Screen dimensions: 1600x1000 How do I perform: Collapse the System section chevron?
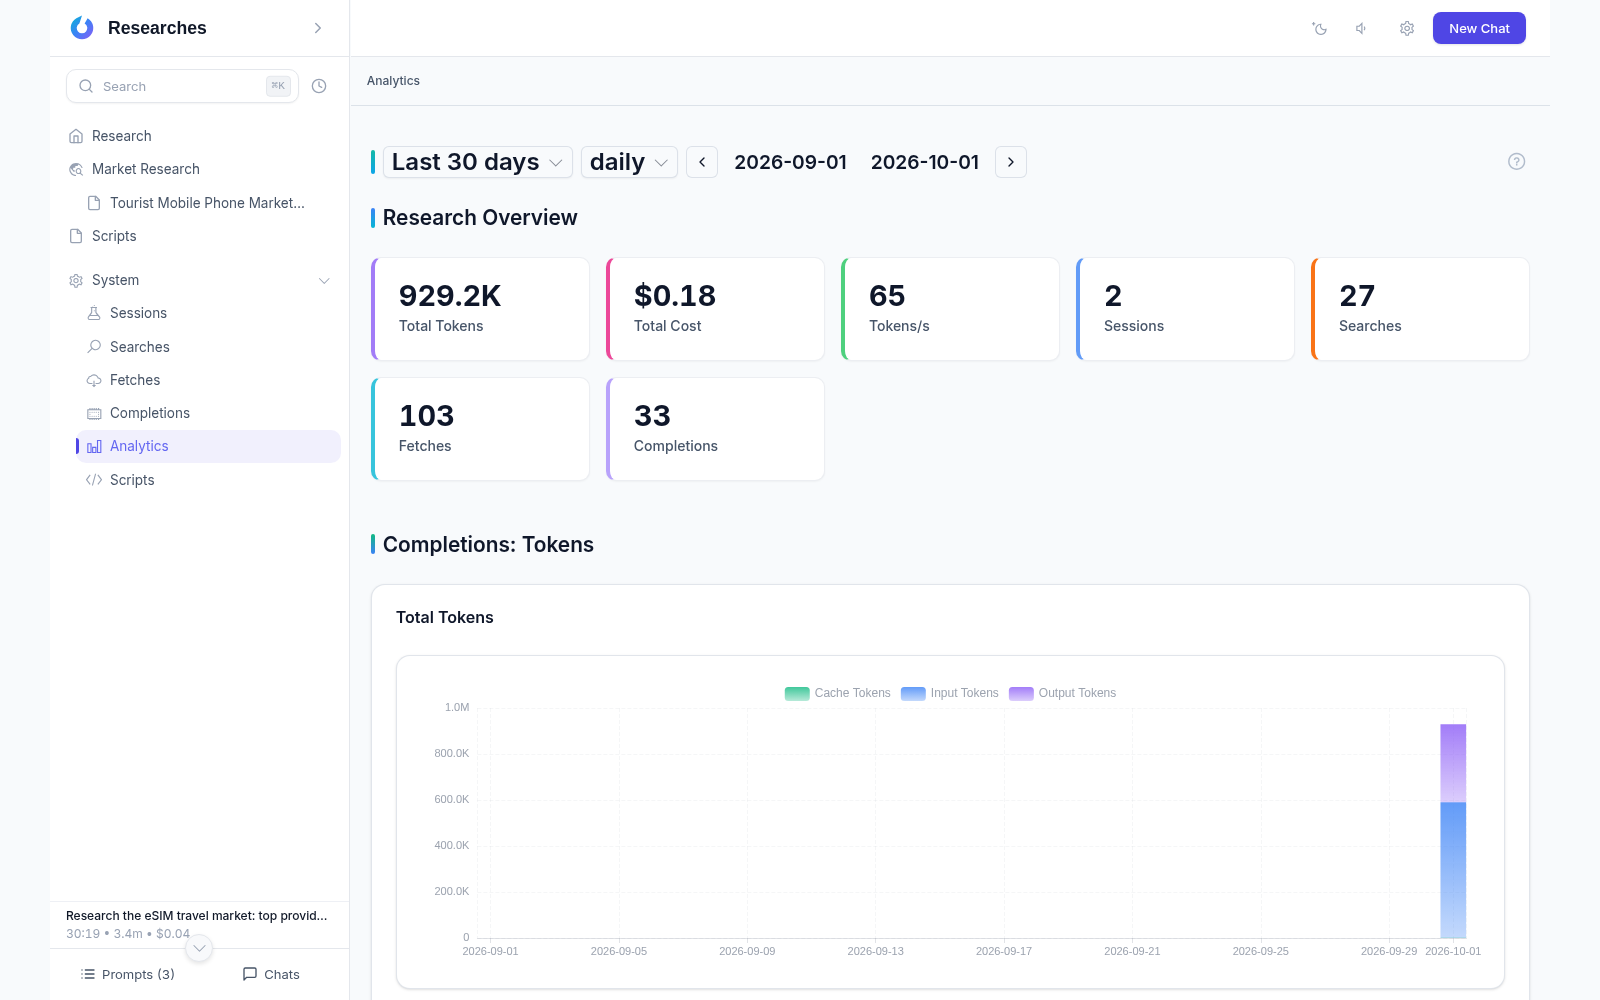[324, 280]
